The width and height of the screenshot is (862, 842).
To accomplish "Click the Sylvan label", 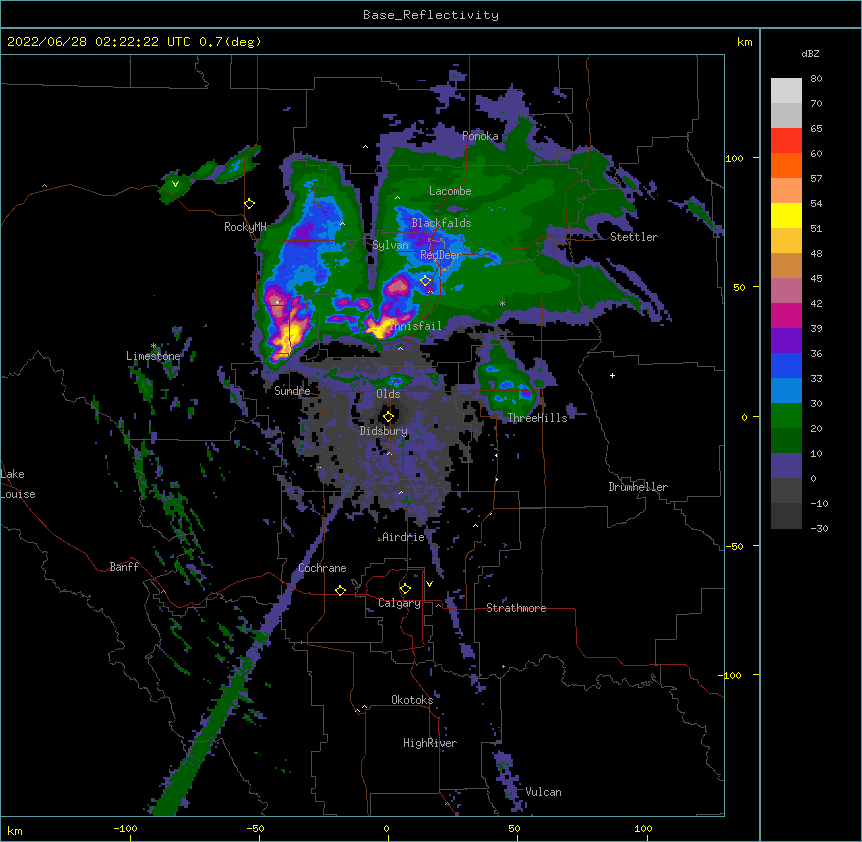I will (x=390, y=245).
